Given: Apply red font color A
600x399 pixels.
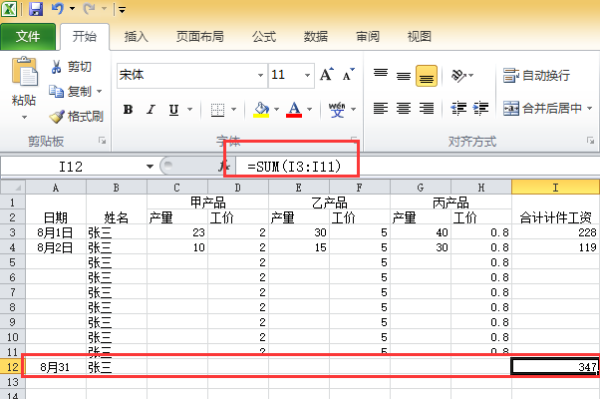Looking at the screenshot, I should 294,110.
